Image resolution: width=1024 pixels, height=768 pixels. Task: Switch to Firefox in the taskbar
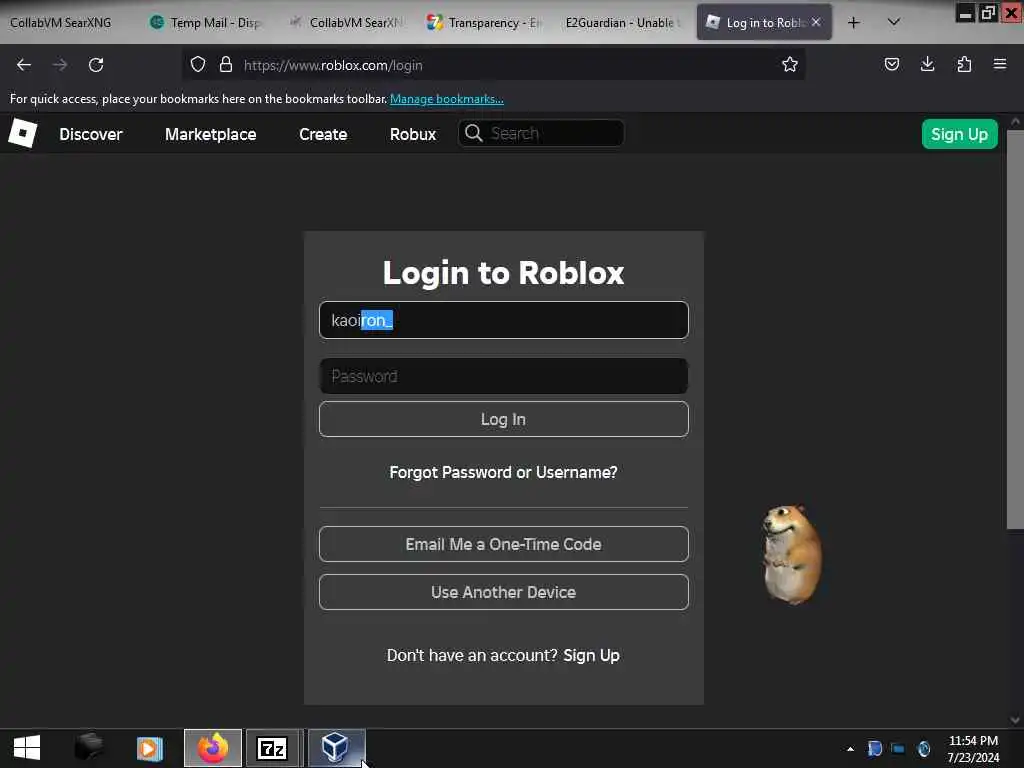(x=213, y=748)
